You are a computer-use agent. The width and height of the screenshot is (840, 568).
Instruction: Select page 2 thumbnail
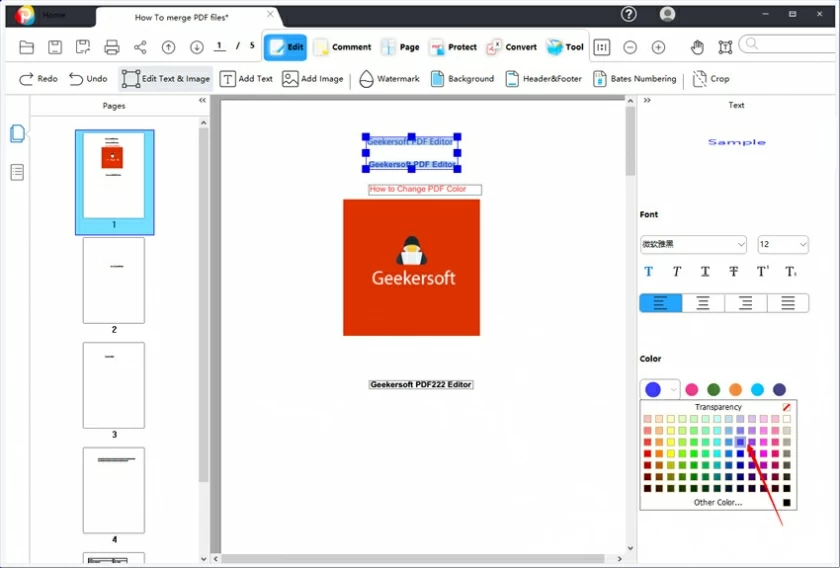tap(114, 280)
